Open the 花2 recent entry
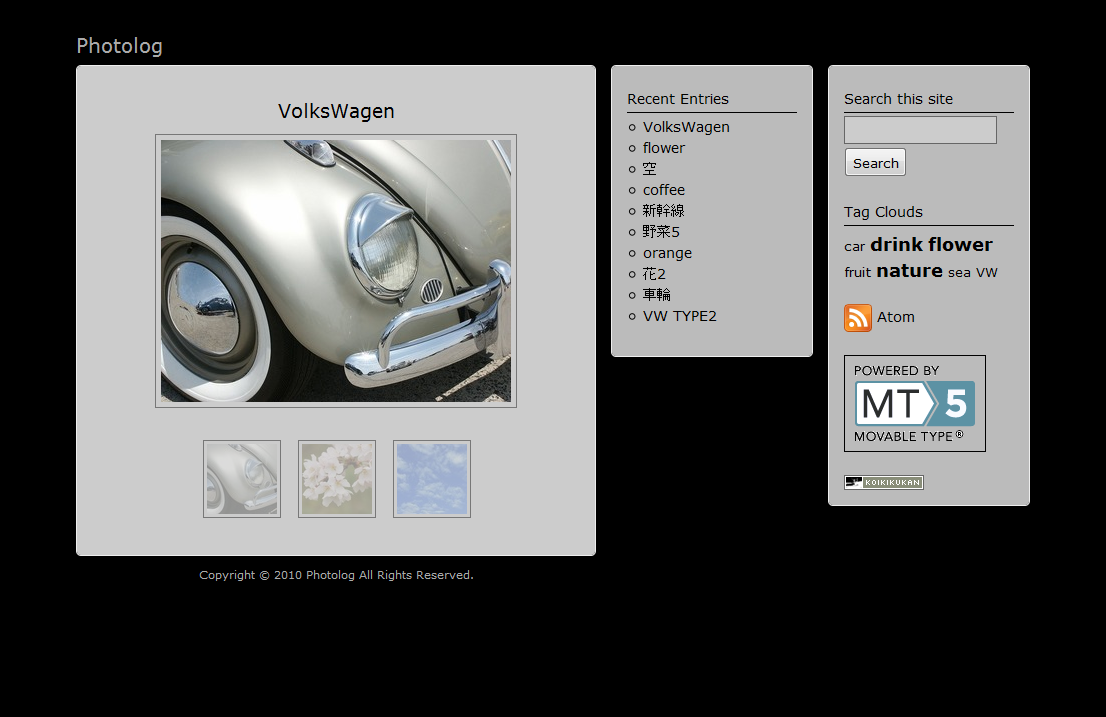This screenshot has height=717, width=1106. point(654,274)
